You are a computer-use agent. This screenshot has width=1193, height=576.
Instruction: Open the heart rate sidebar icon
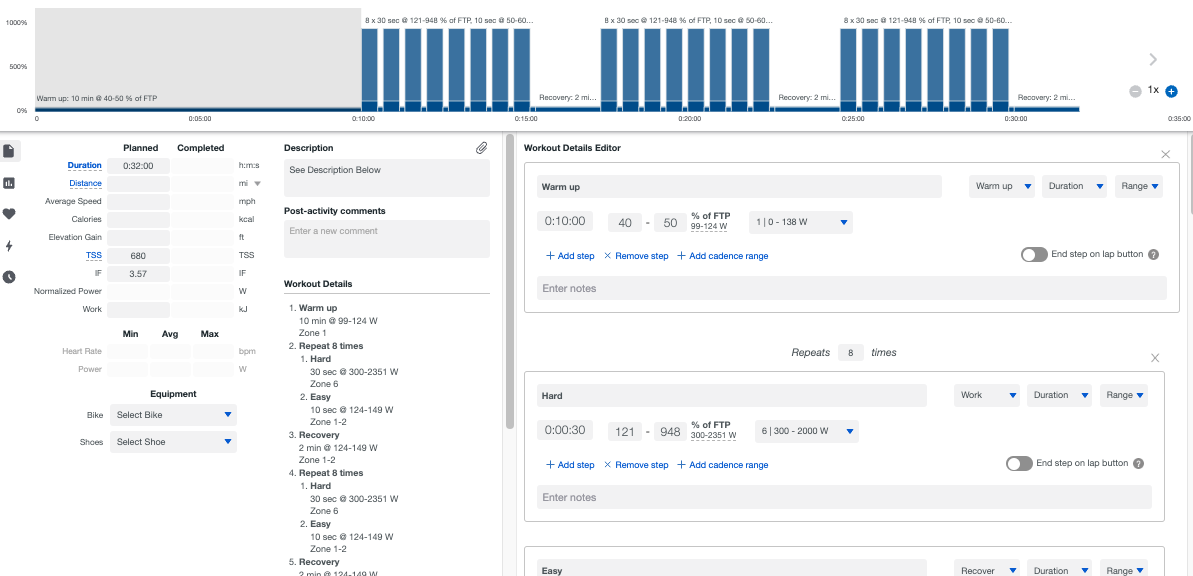(9, 214)
